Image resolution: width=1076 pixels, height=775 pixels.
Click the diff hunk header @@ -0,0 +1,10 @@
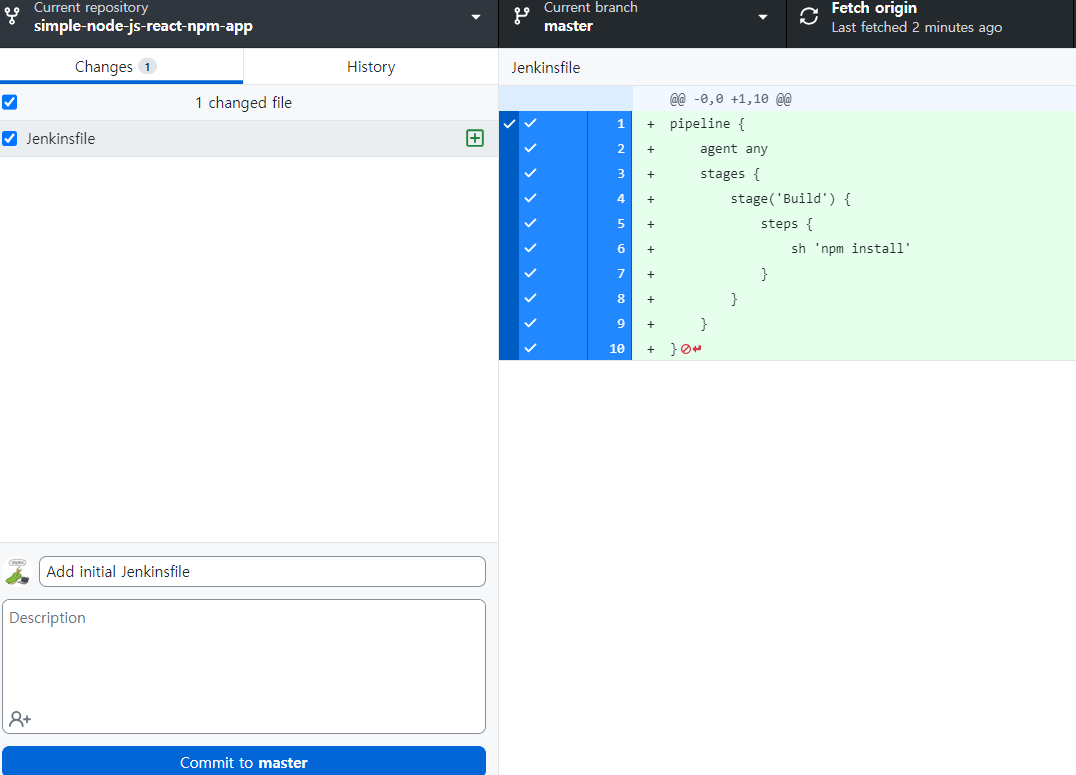coord(730,99)
